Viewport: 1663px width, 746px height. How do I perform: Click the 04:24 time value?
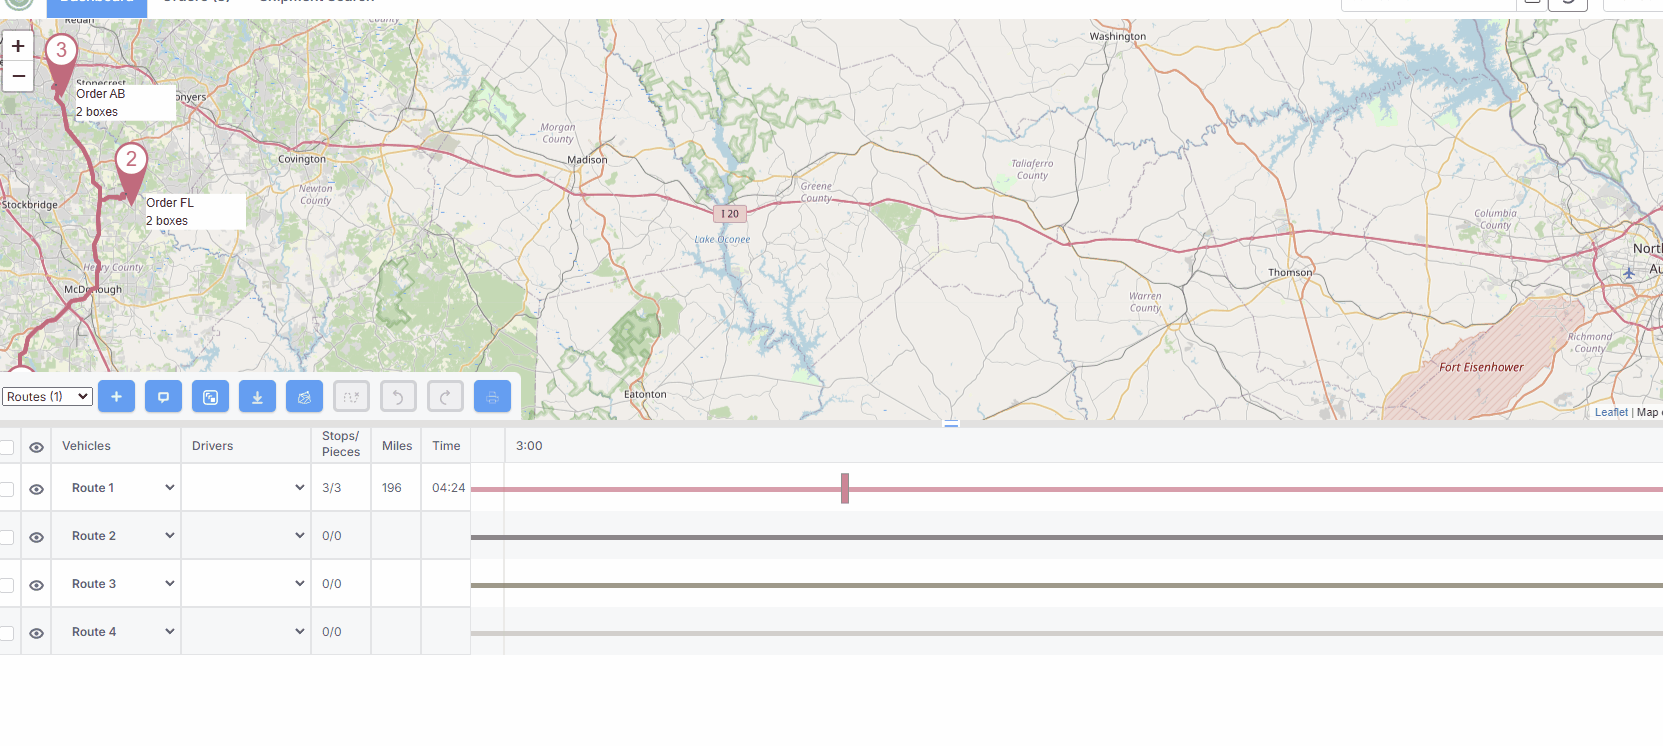pos(448,488)
